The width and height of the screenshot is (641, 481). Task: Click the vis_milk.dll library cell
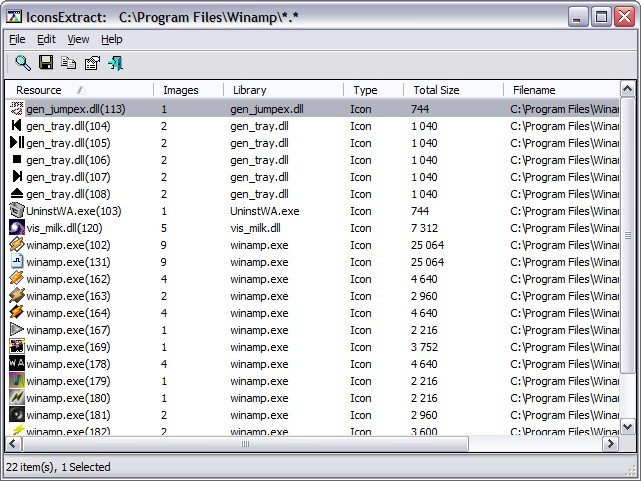255,228
